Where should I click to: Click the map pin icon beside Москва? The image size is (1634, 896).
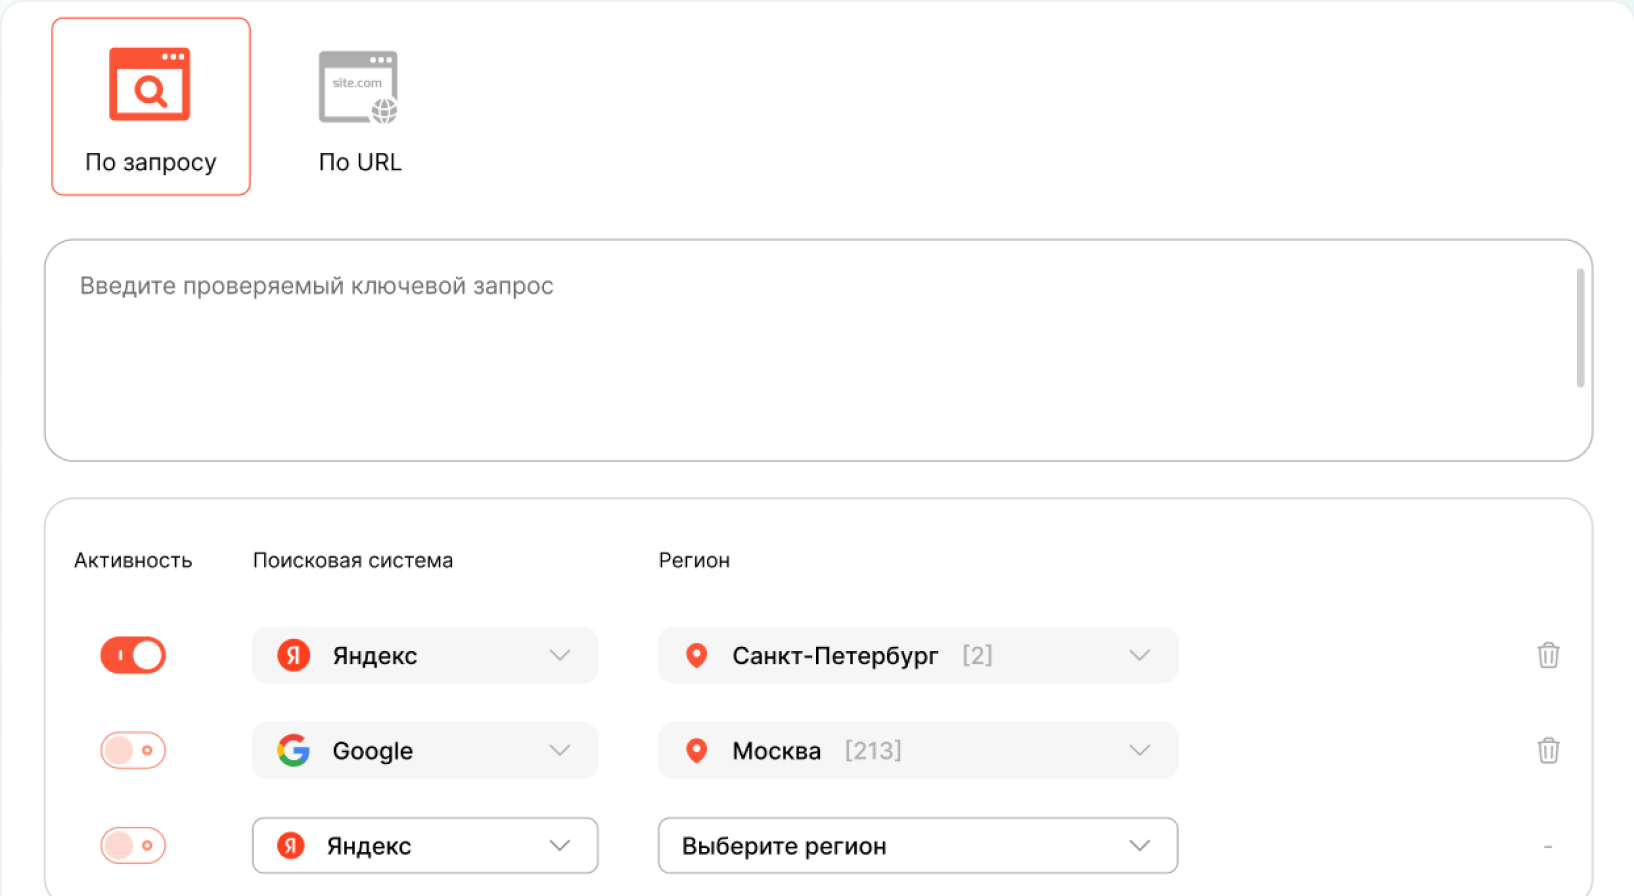click(x=697, y=751)
